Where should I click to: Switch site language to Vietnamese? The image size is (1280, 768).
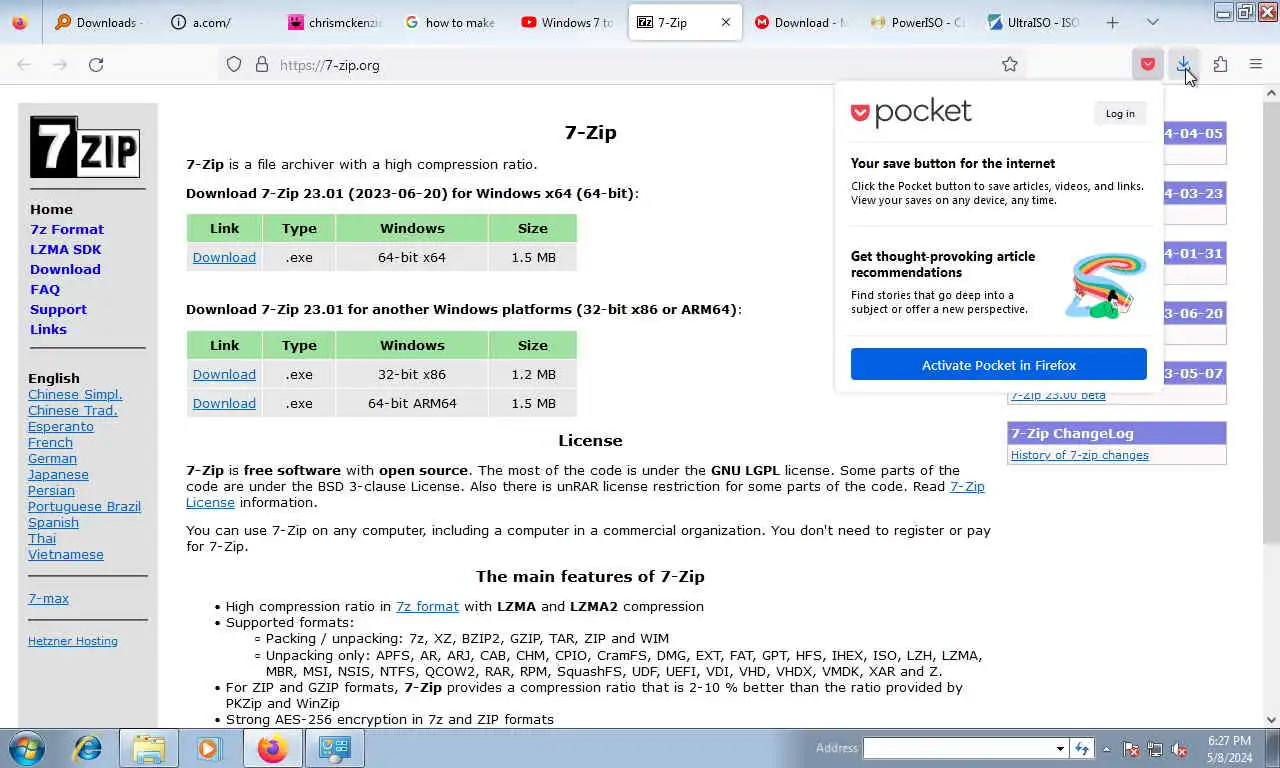[x=66, y=554]
